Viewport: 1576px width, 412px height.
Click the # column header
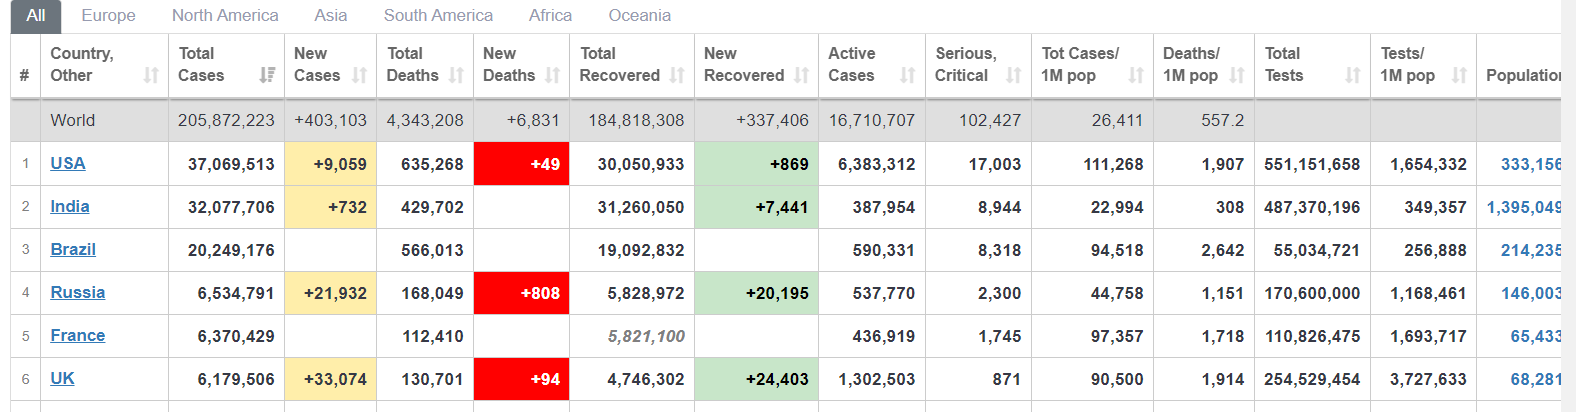25,66
